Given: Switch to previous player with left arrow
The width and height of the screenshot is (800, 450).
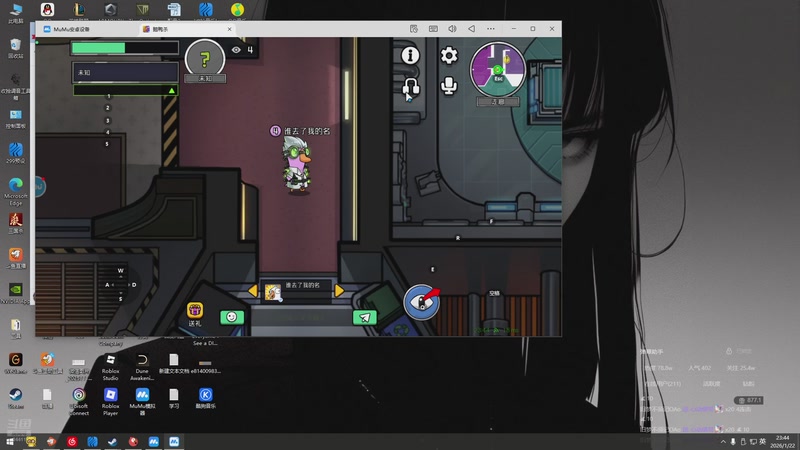Looking at the screenshot, I should (x=253, y=290).
